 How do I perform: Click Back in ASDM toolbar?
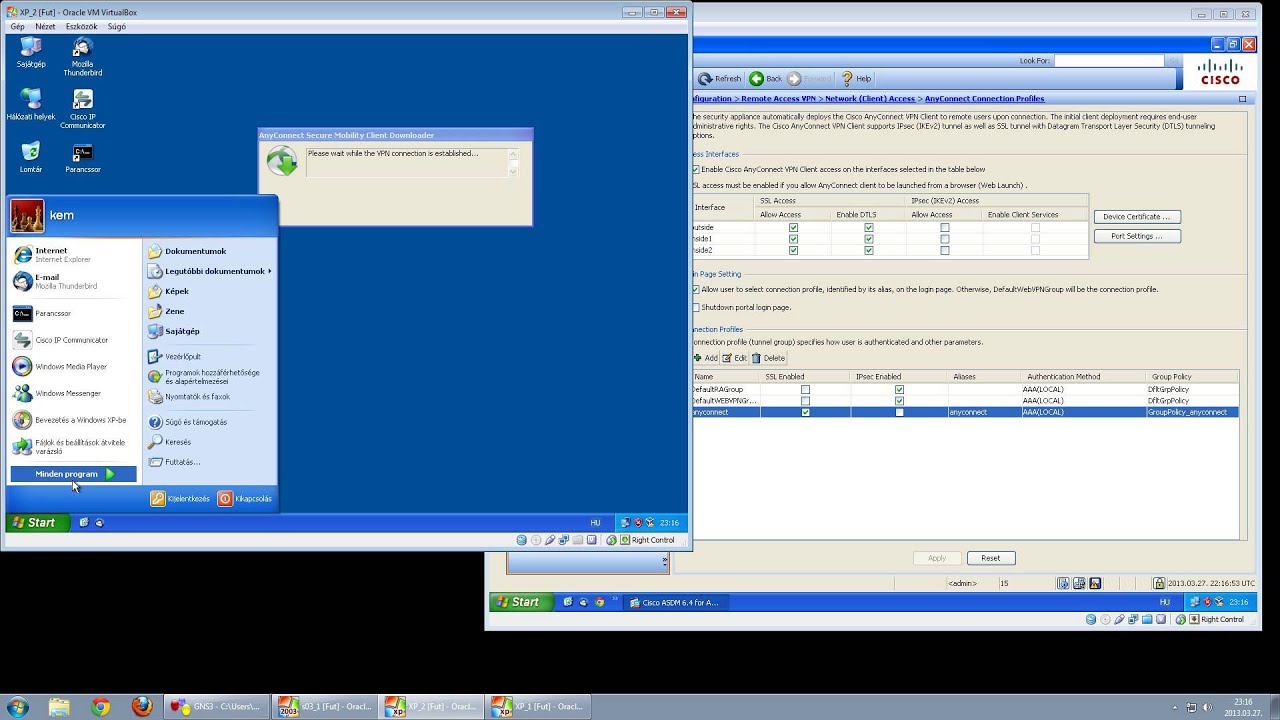[766, 79]
